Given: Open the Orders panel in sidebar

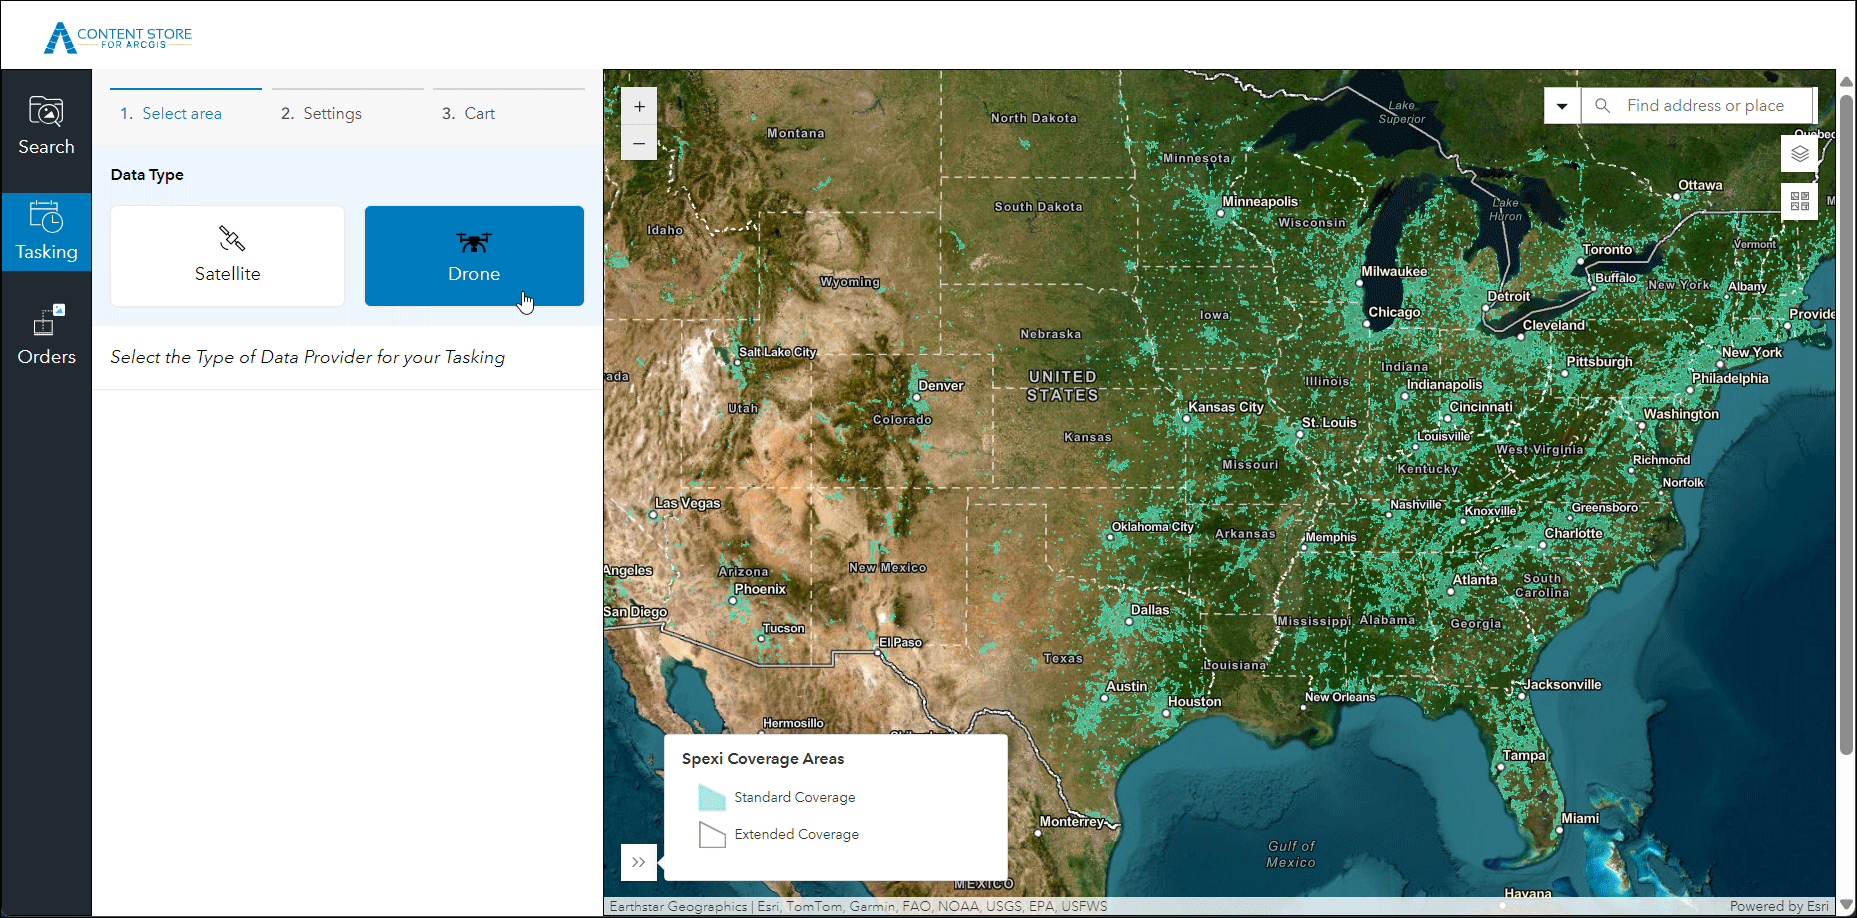Looking at the screenshot, I should (x=46, y=336).
